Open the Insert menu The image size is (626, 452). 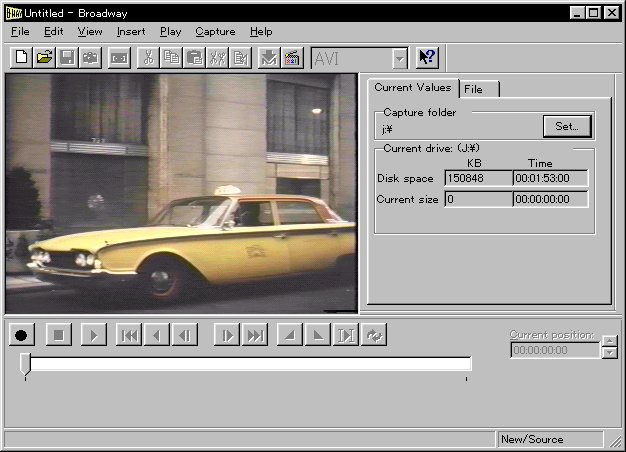click(x=130, y=32)
